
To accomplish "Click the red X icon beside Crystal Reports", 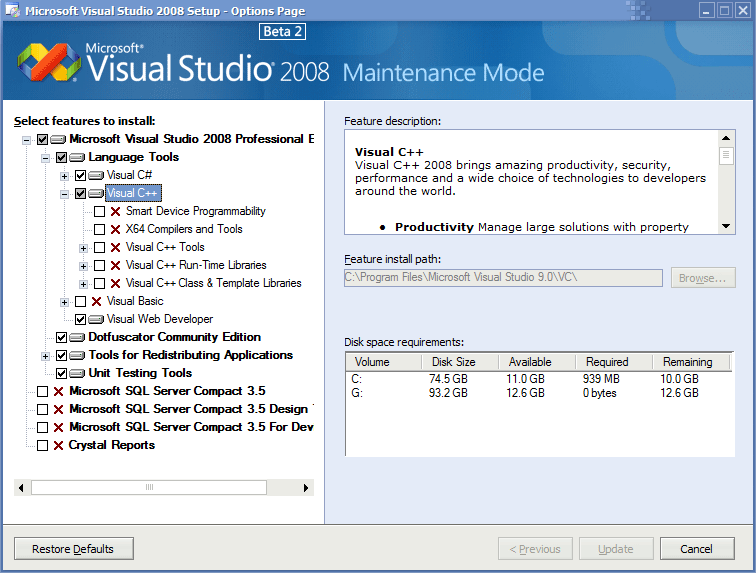I will click(58, 445).
